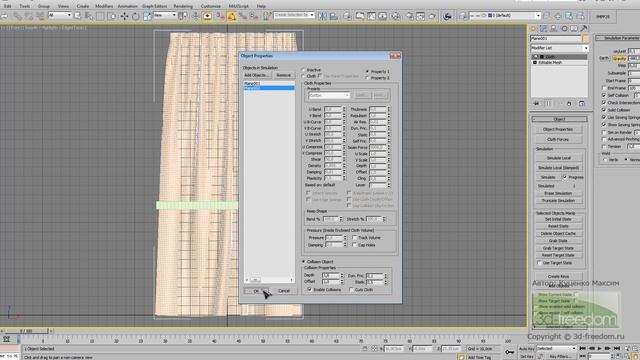Click the Add Objects button
The width and height of the screenshot is (640, 360).
click(257, 76)
